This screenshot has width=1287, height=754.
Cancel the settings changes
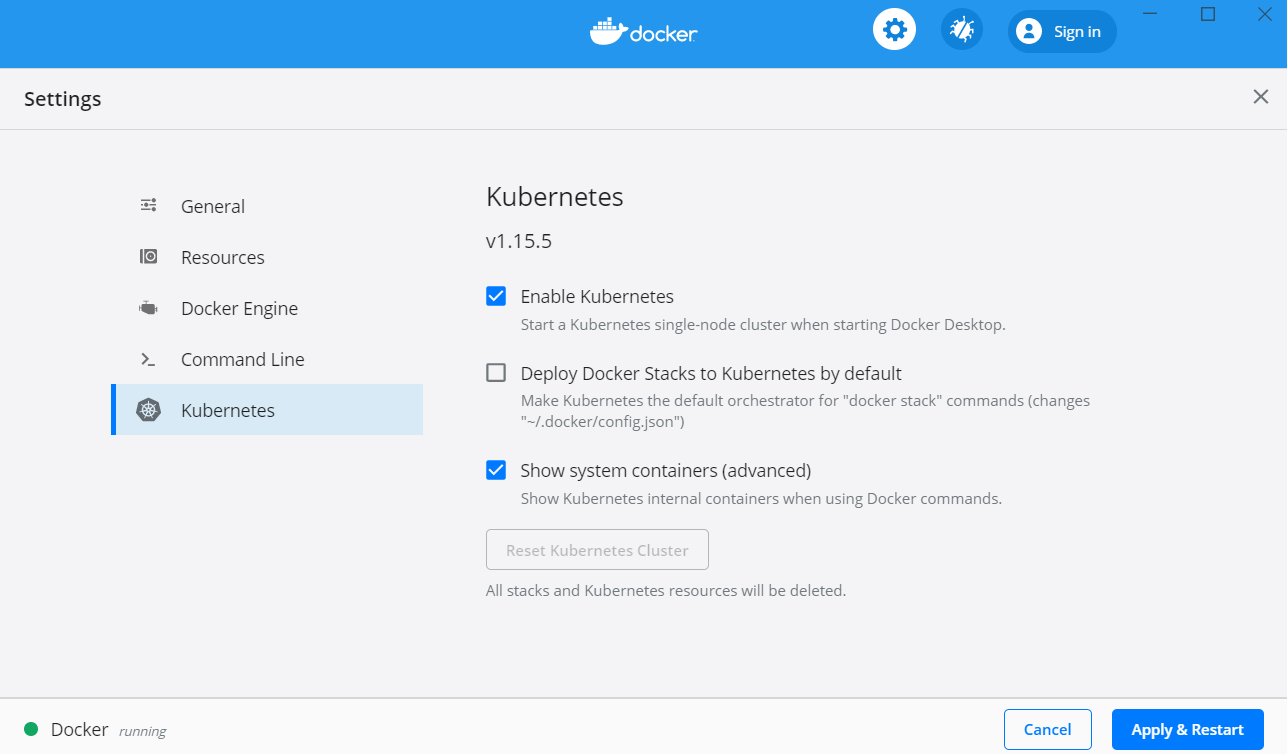click(x=1047, y=729)
